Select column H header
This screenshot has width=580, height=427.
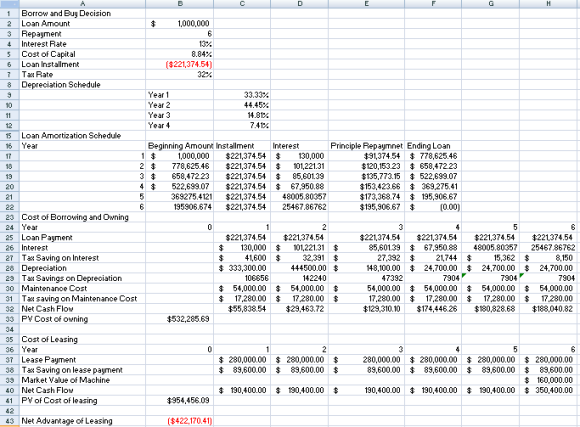549,4
